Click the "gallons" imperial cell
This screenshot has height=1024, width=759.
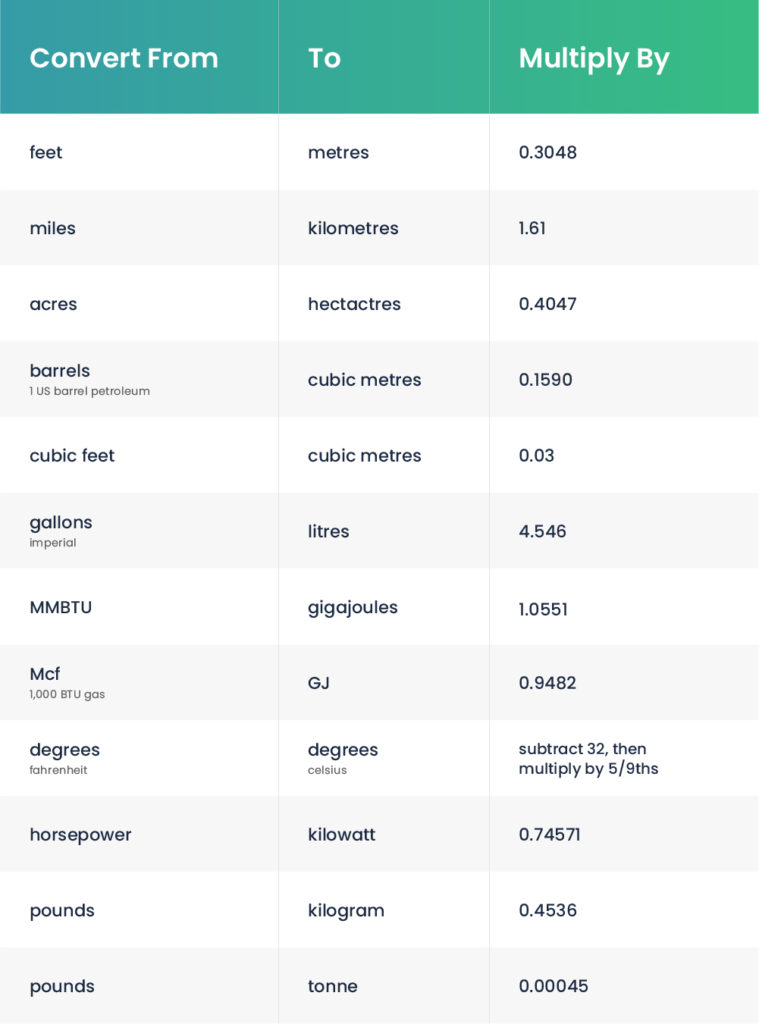click(61, 523)
